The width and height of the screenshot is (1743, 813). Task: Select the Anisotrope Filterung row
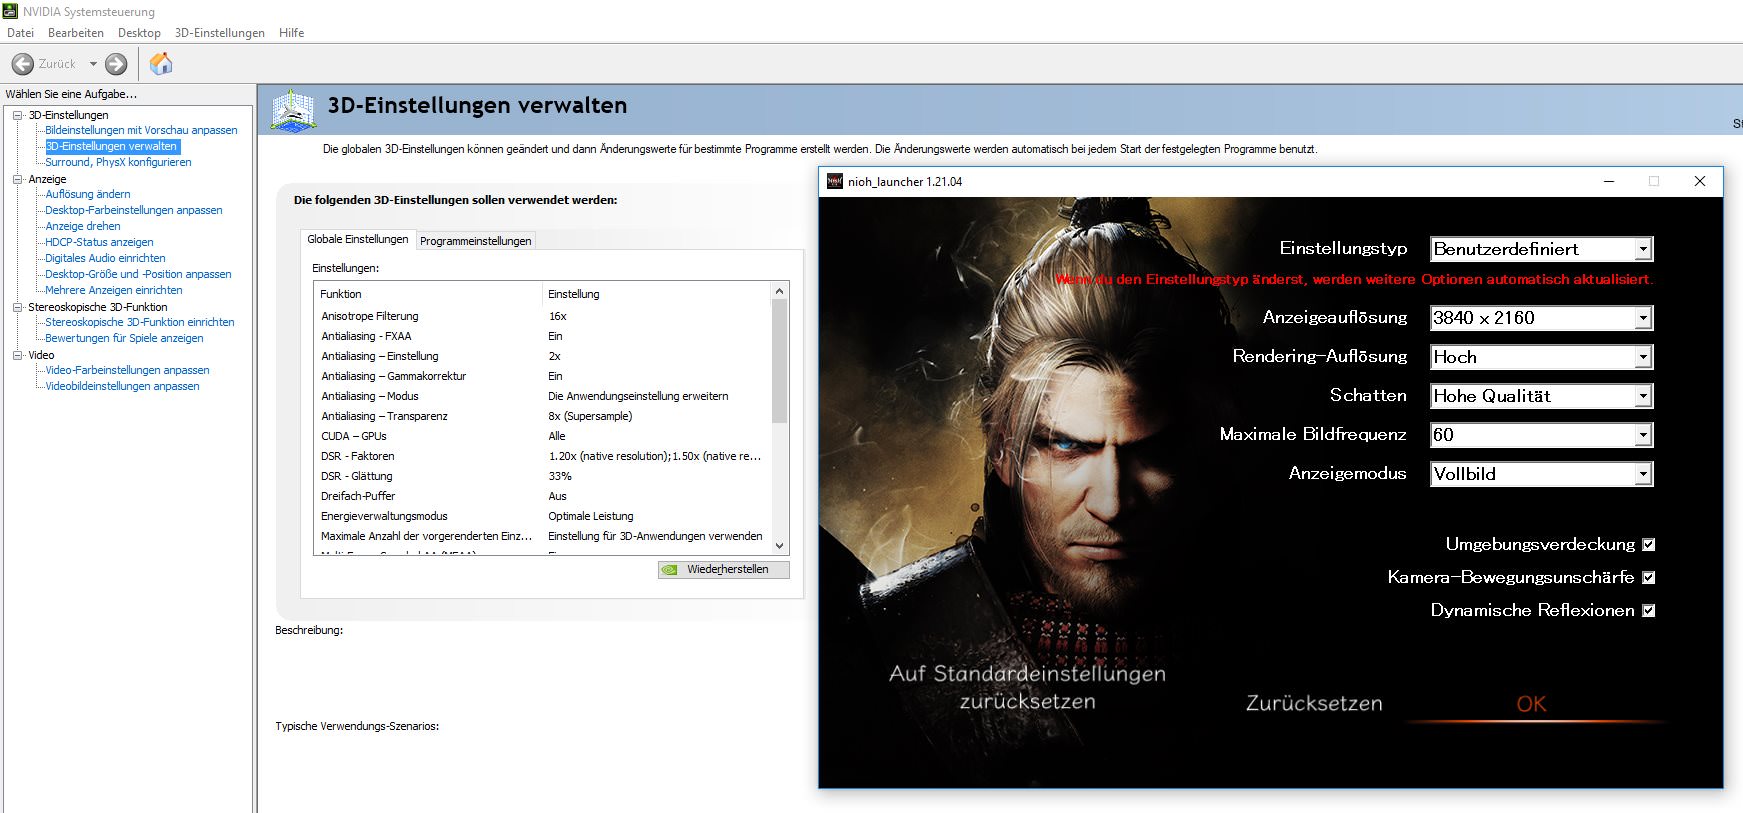[x=543, y=316]
